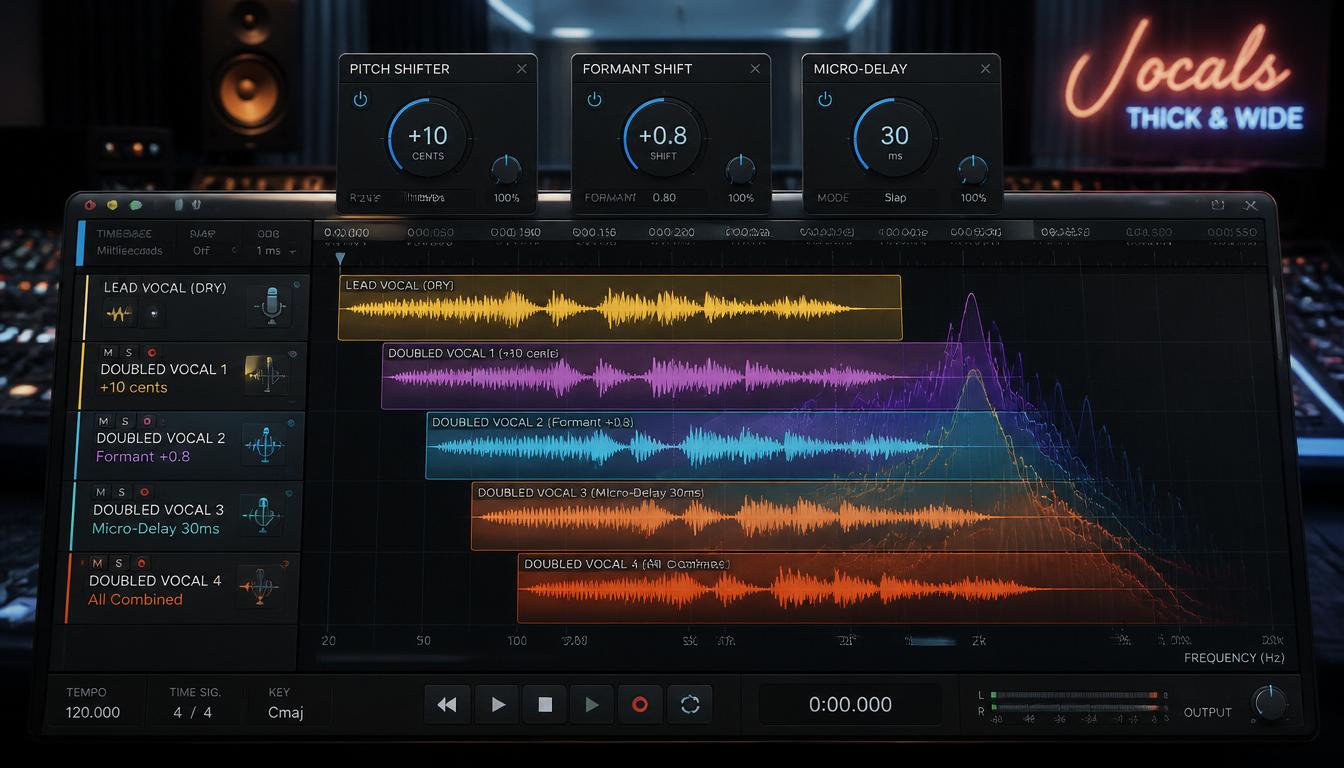Image resolution: width=1344 pixels, height=768 pixels.
Task: Toggle Micro-Delay power button
Action: [x=825, y=99]
